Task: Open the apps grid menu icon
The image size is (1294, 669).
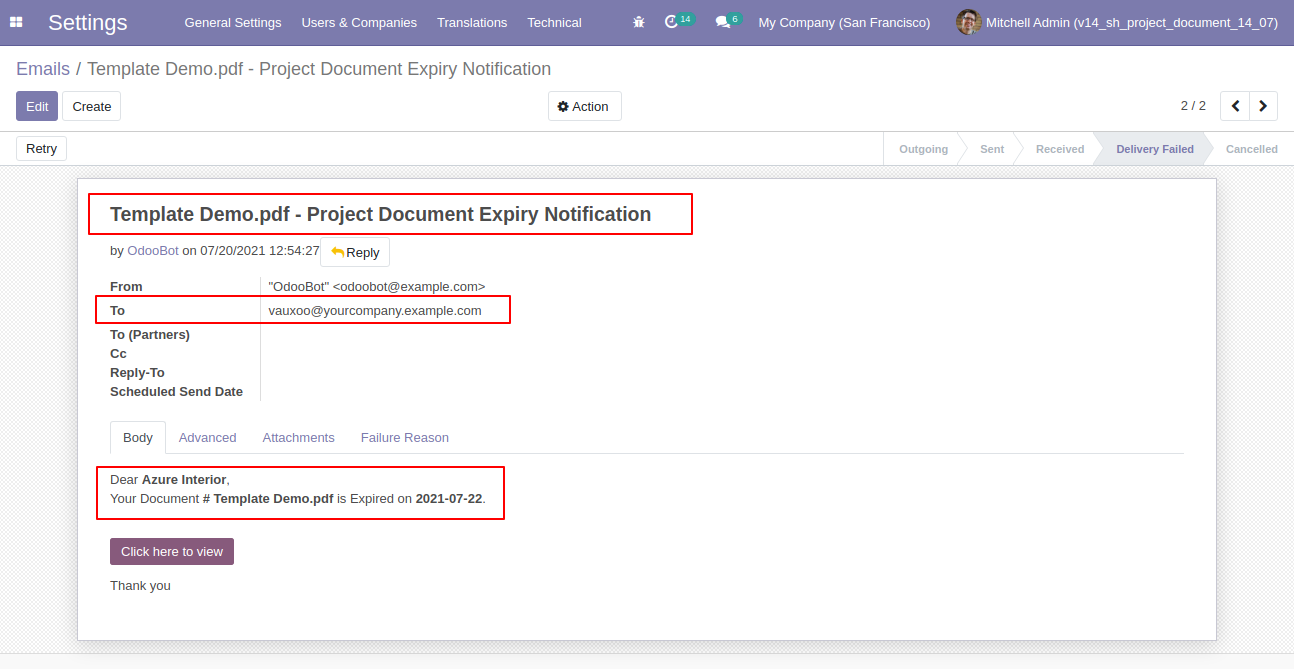Action: (16, 22)
